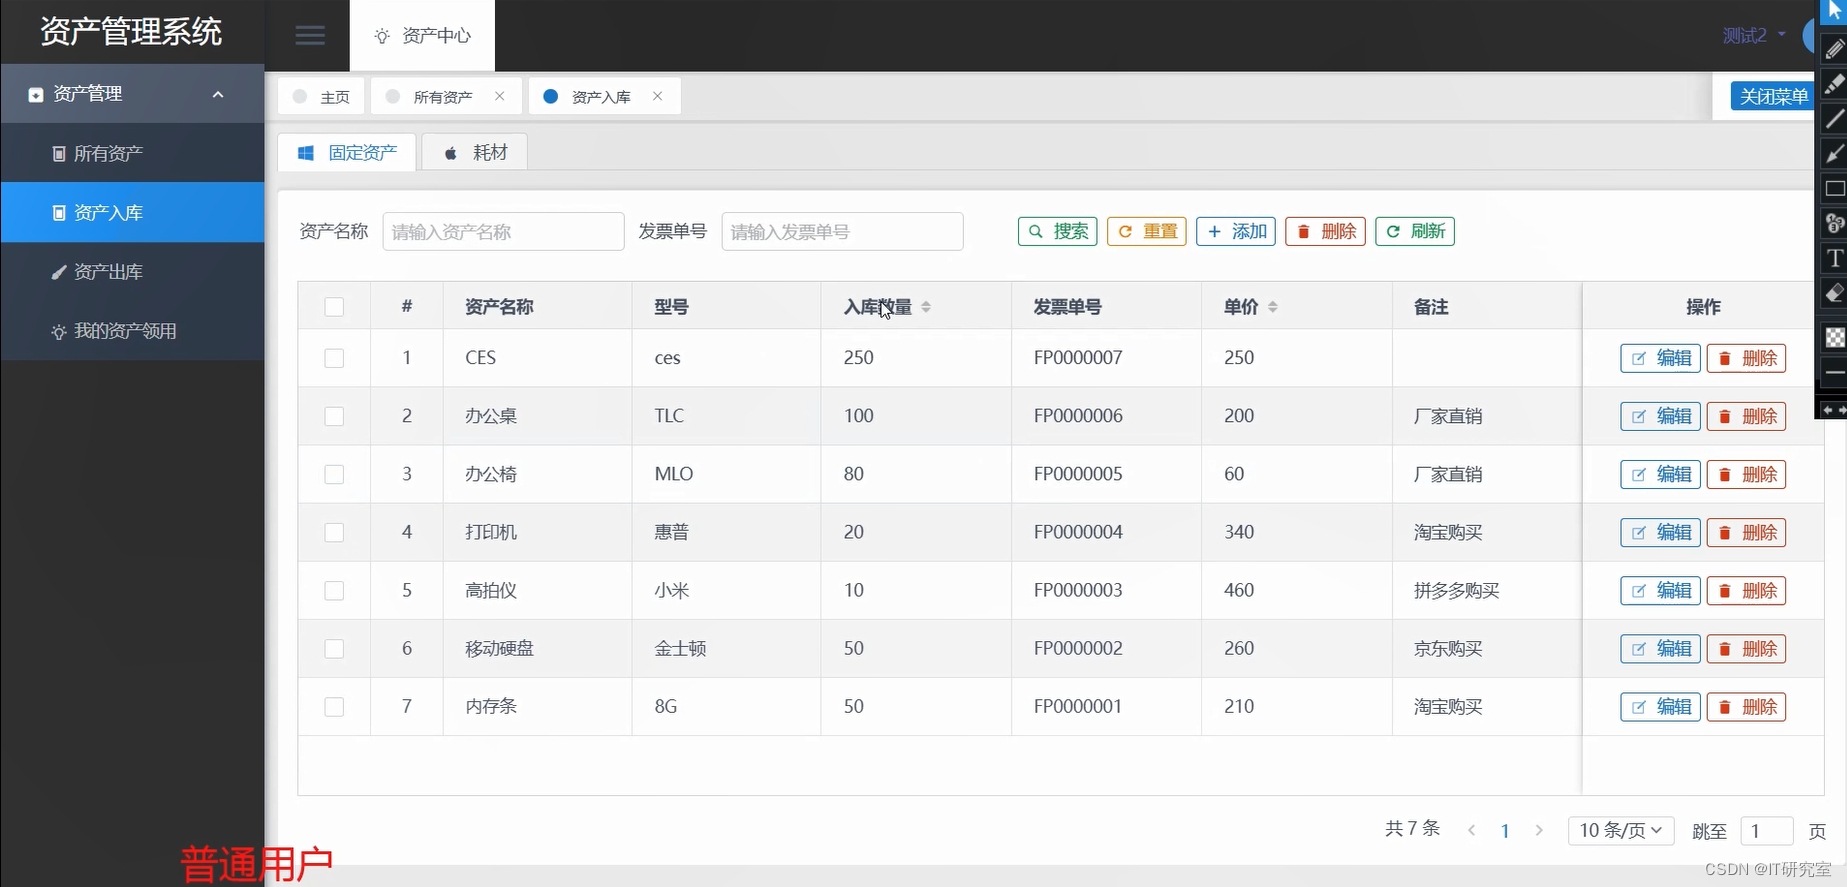The width and height of the screenshot is (1847, 887).
Task: Select the straight line annotation tool
Action: click(1834, 119)
